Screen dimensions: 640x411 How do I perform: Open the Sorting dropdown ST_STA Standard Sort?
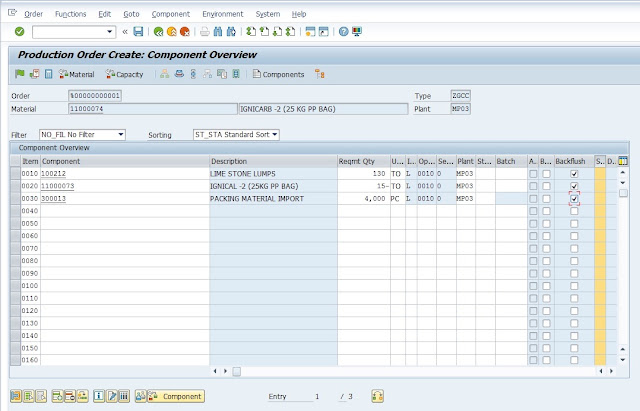pos(236,134)
